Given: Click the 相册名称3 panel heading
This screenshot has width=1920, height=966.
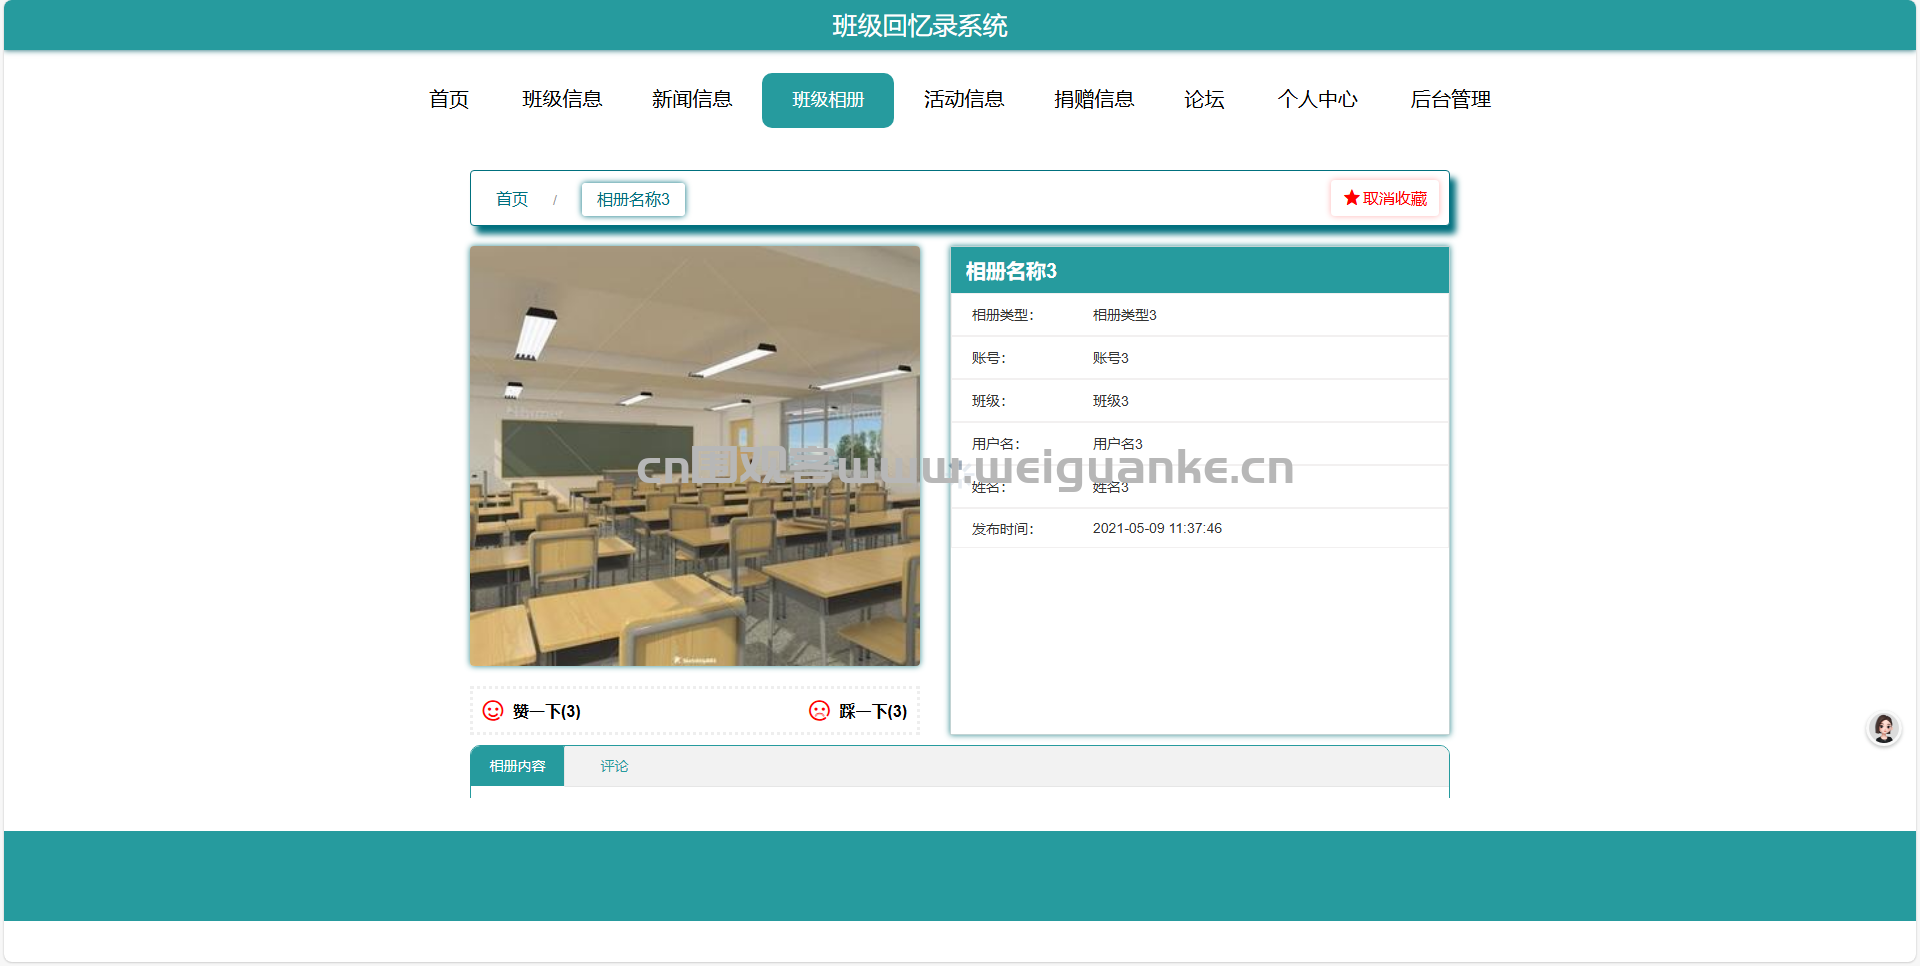Looking at the screenshot, I should 1011,271.
